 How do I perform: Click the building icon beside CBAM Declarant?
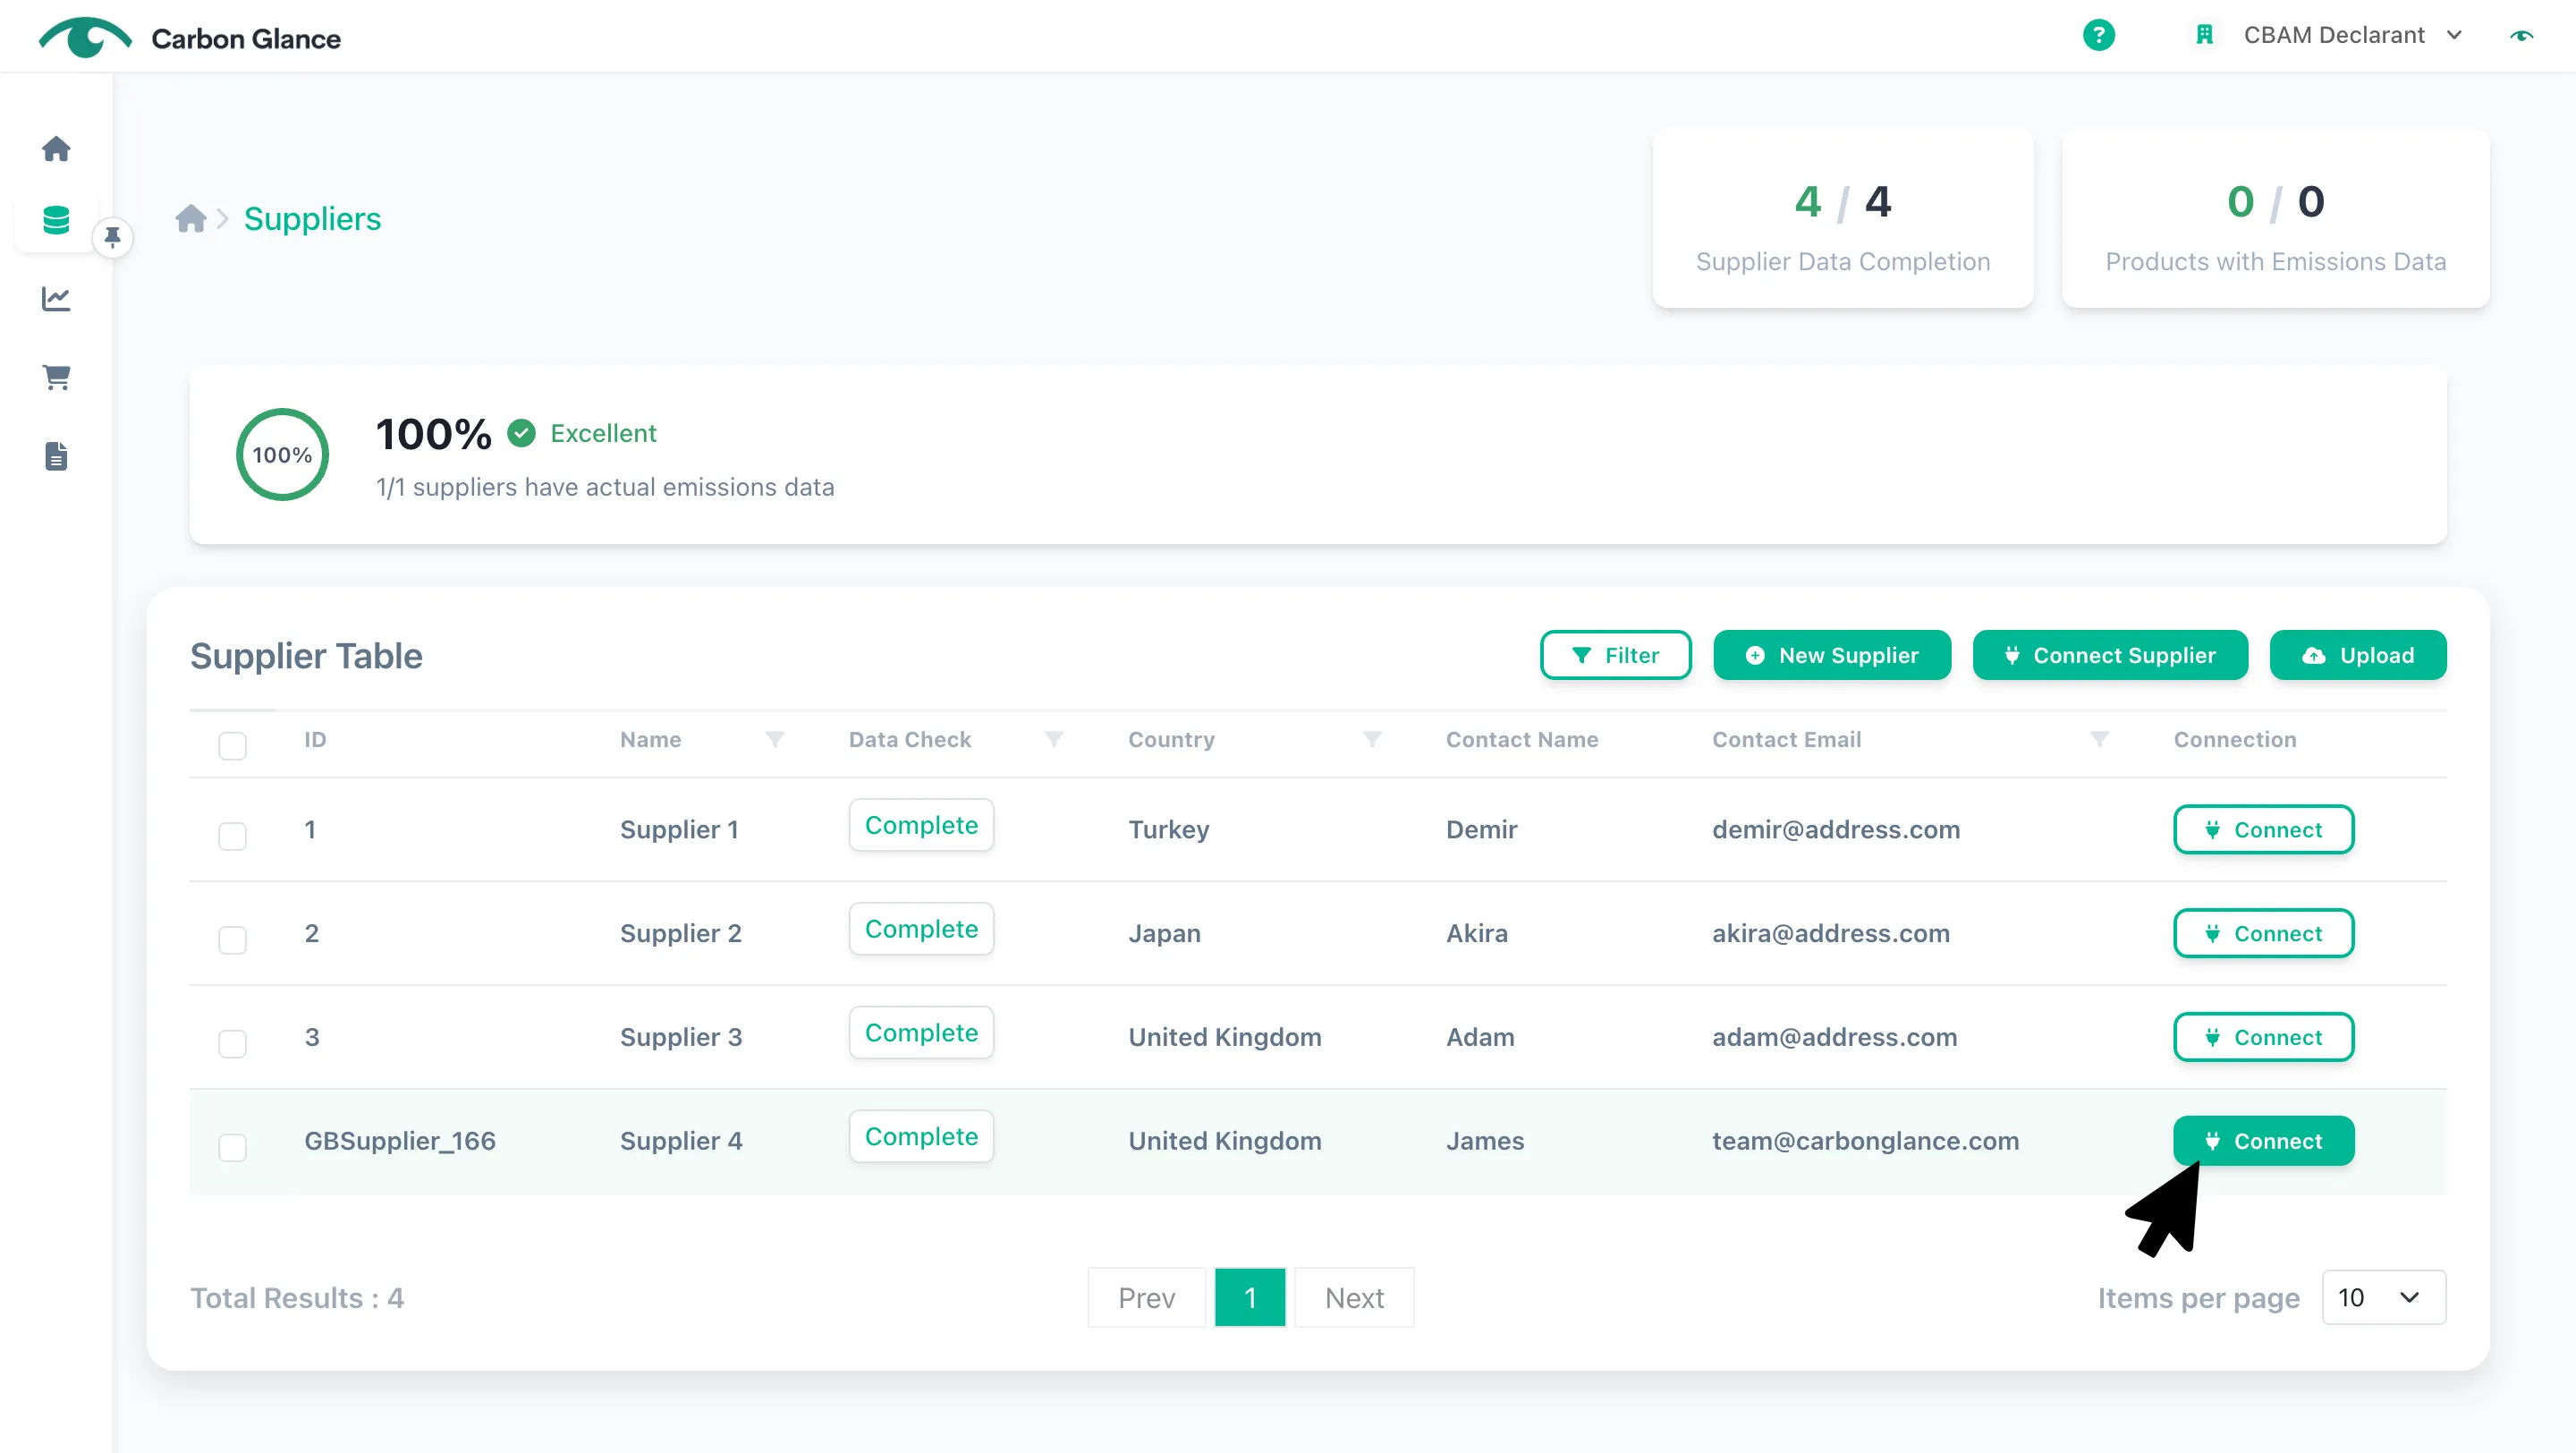tap(2204, 35)
